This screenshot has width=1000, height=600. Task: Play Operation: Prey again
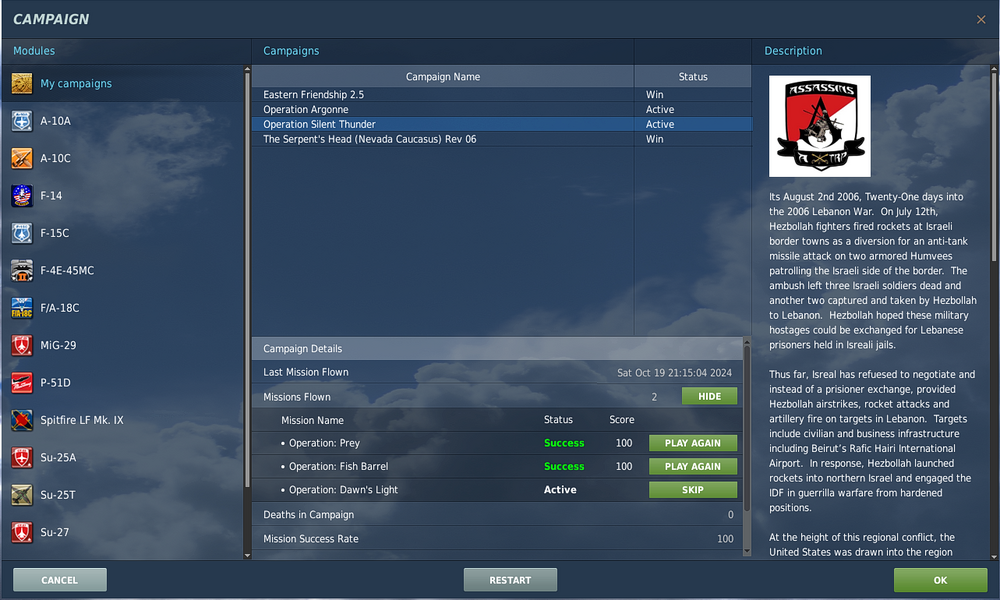point(693,443)
